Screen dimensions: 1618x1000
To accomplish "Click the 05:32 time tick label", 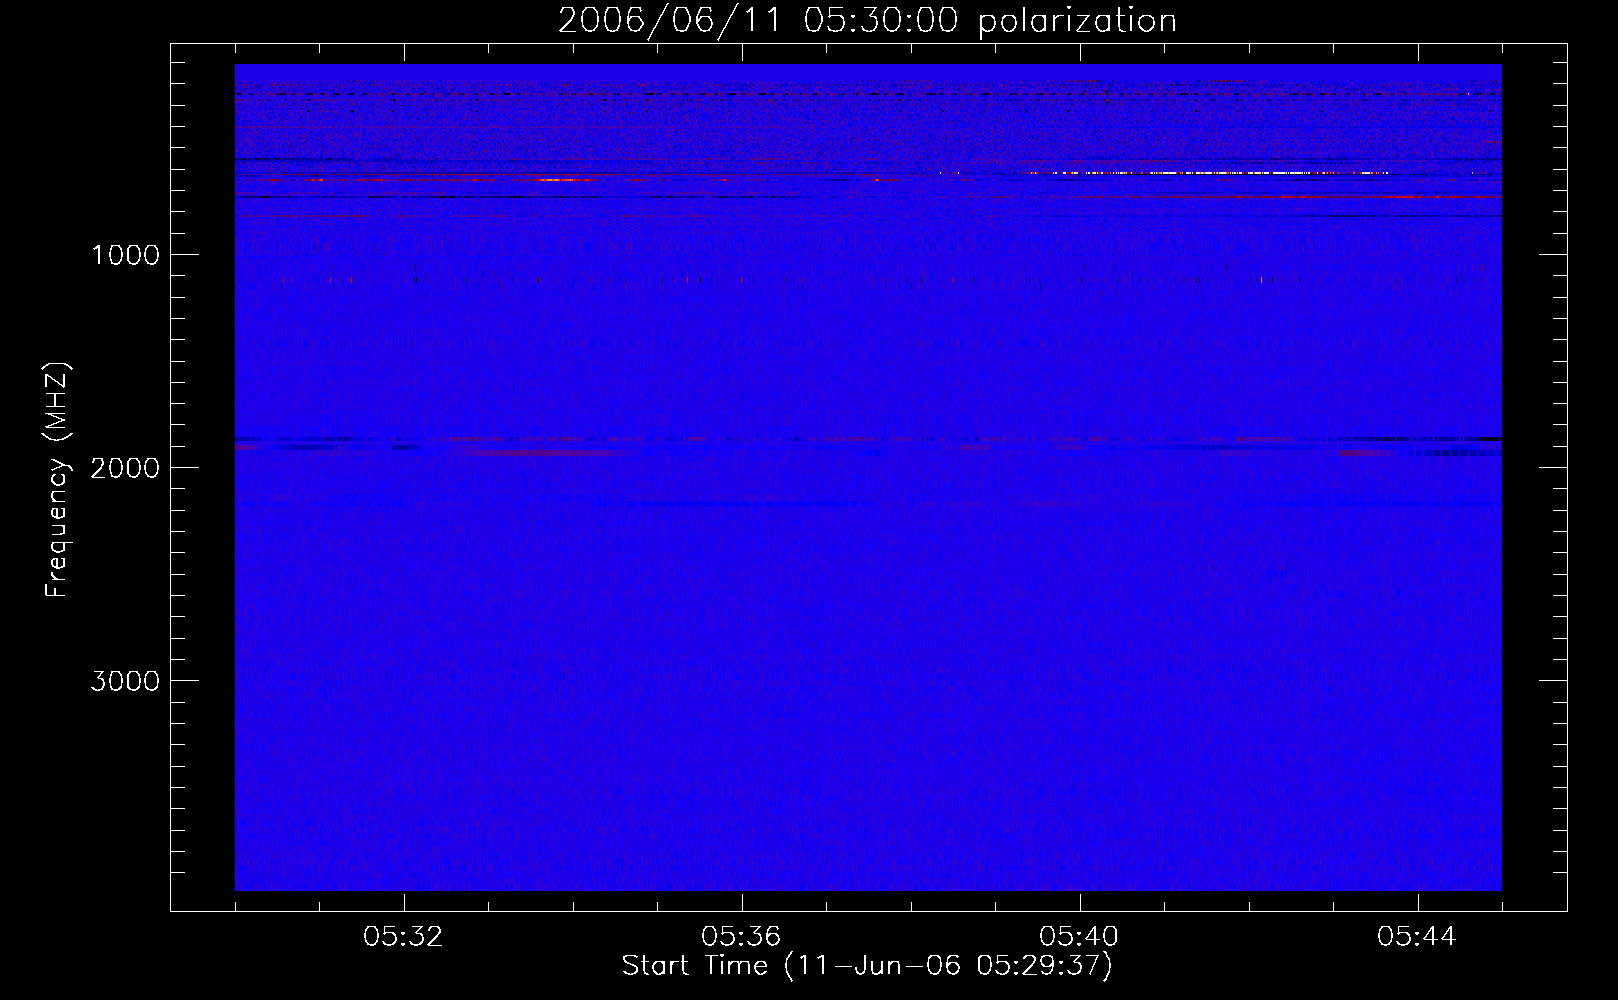I will click(404, 937).
